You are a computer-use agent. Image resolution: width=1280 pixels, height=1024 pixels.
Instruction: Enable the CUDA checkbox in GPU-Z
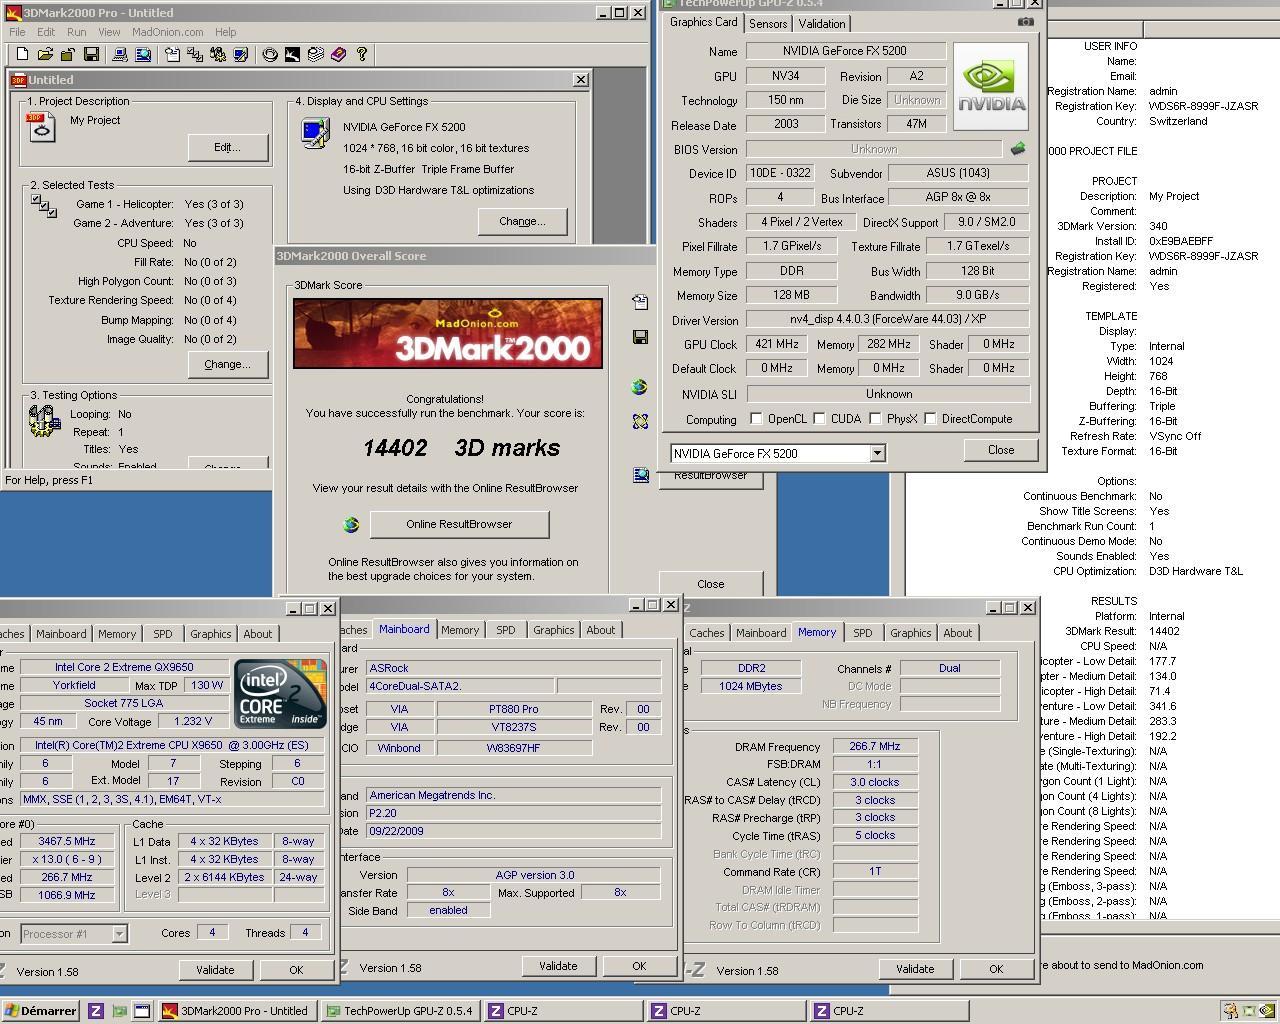819,419
